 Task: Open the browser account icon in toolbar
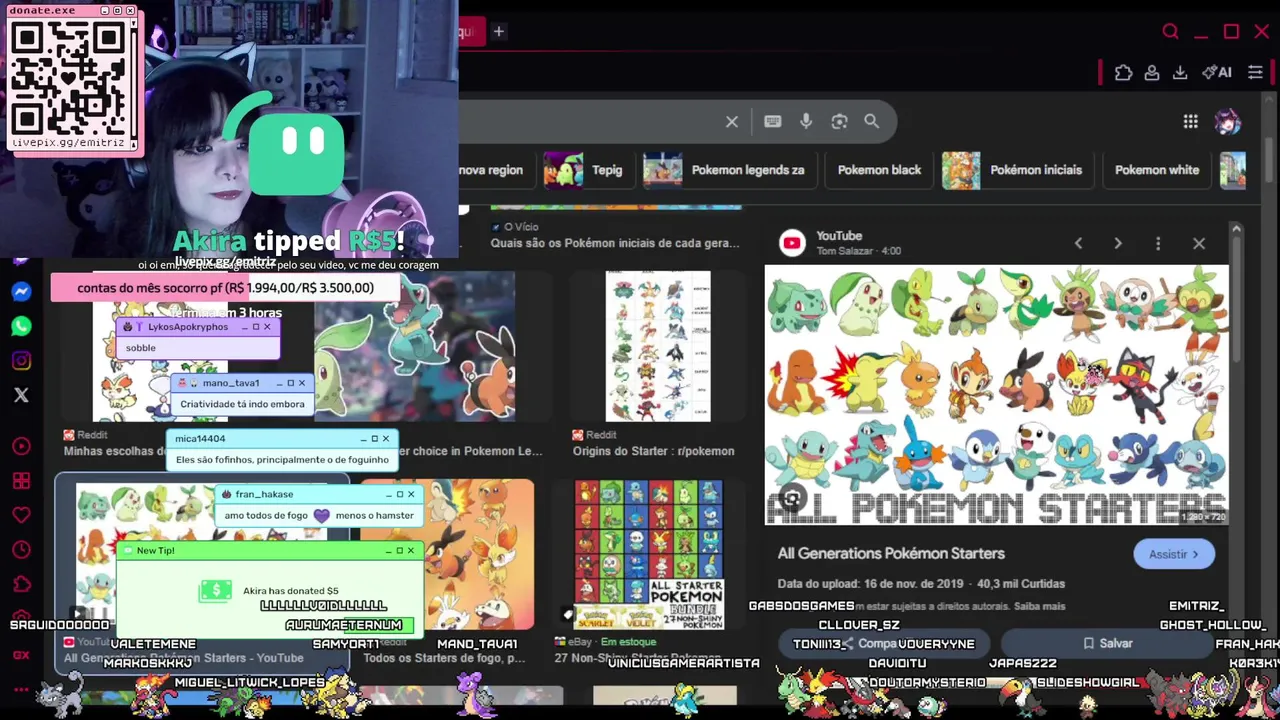pyautogui.click(x=1152, y=72)
